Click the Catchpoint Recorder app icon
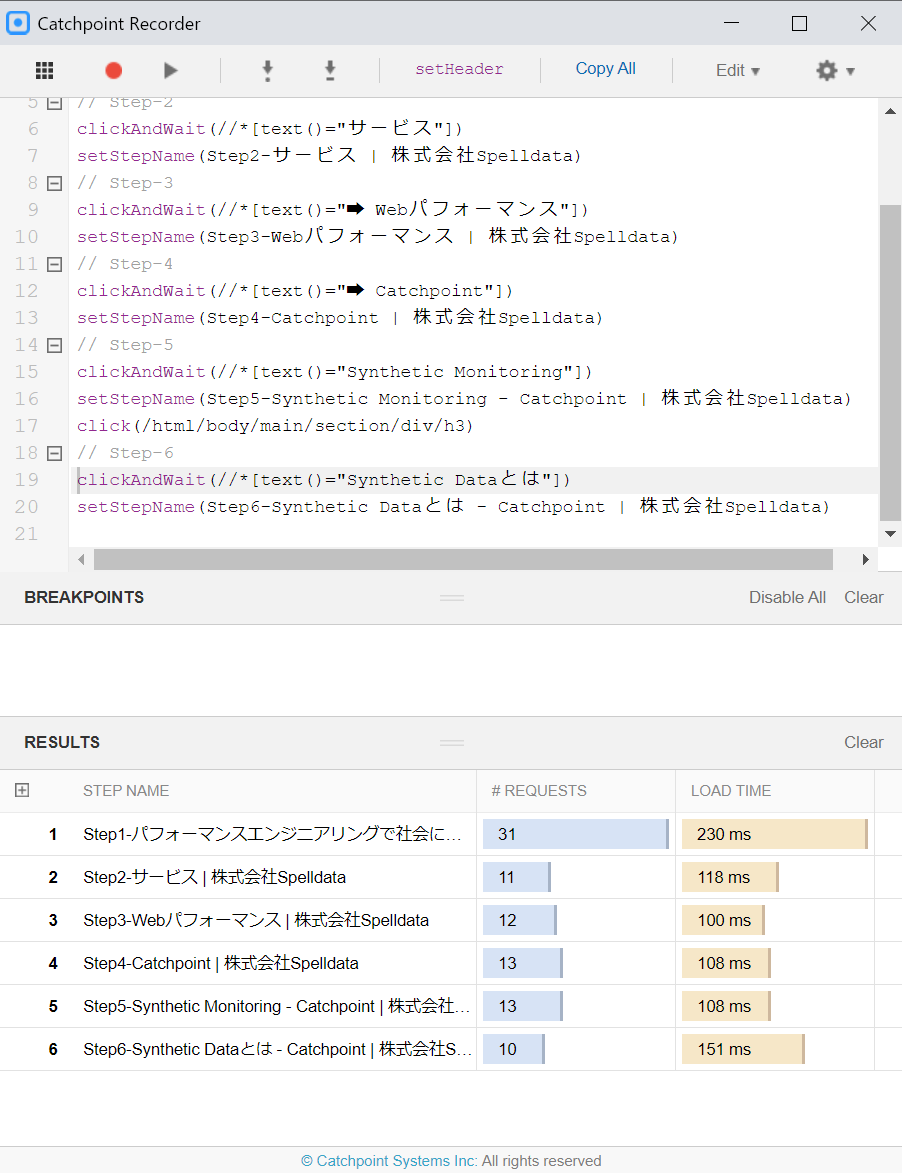902x1173 pixels. point(18,23)
